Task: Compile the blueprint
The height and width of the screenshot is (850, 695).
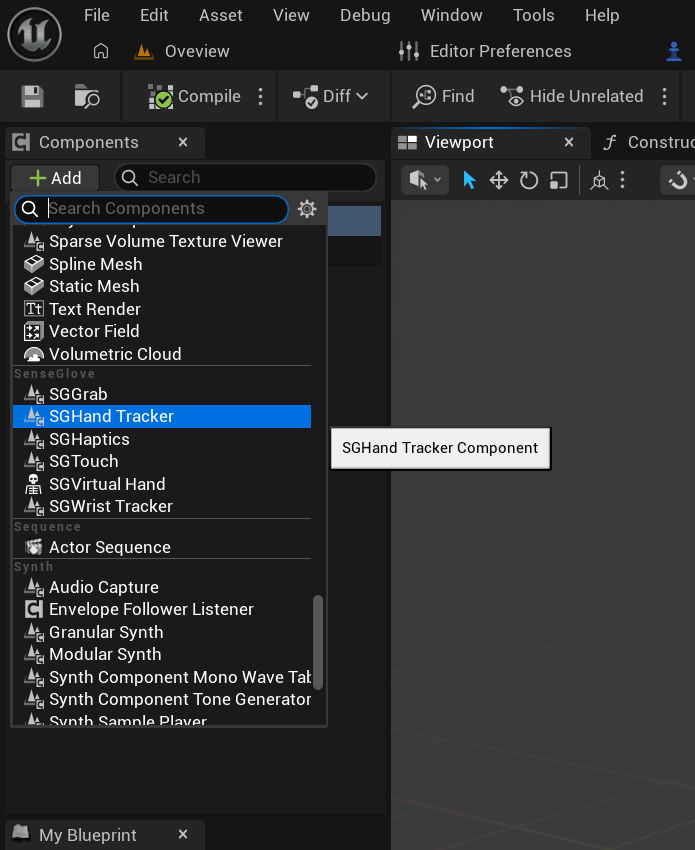Action: click(x=194, y=96)
